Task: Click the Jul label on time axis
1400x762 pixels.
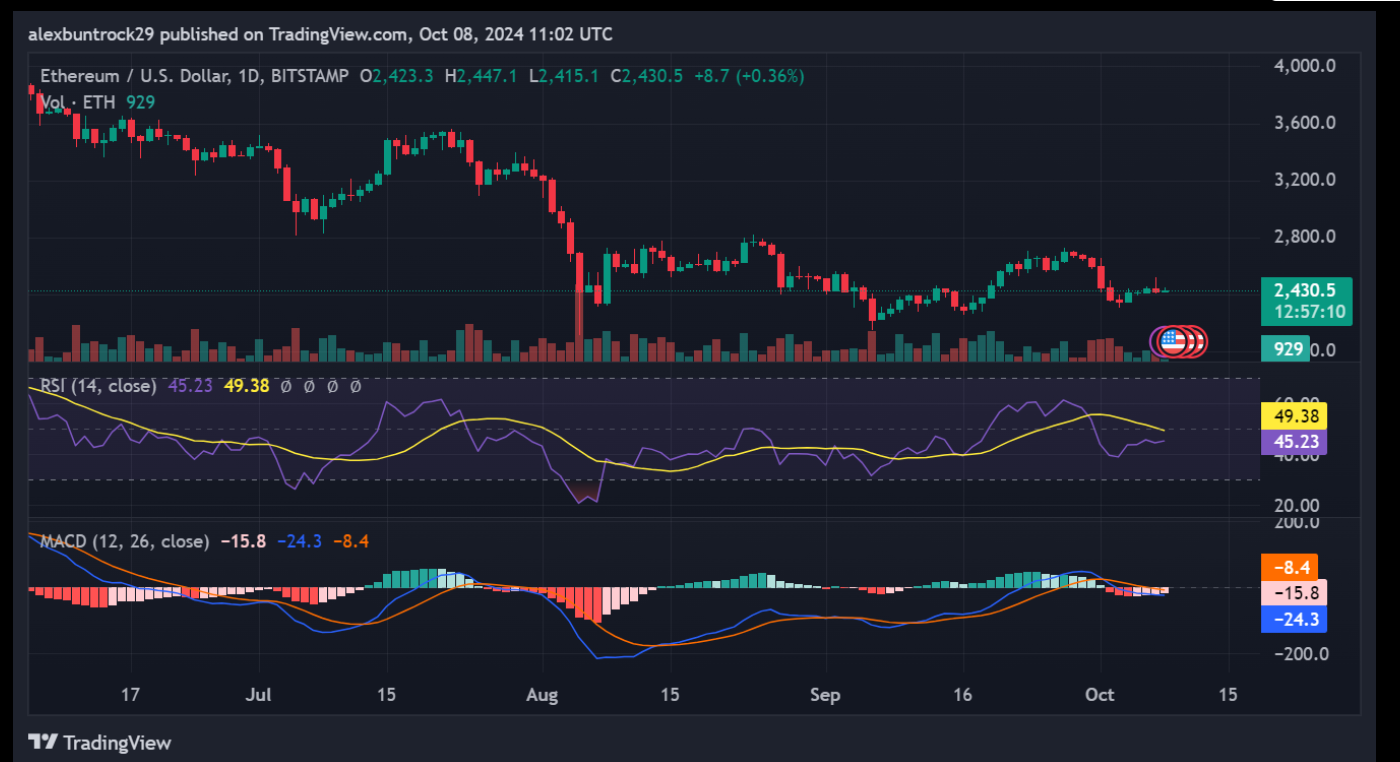Action: (x=259, y=694)
